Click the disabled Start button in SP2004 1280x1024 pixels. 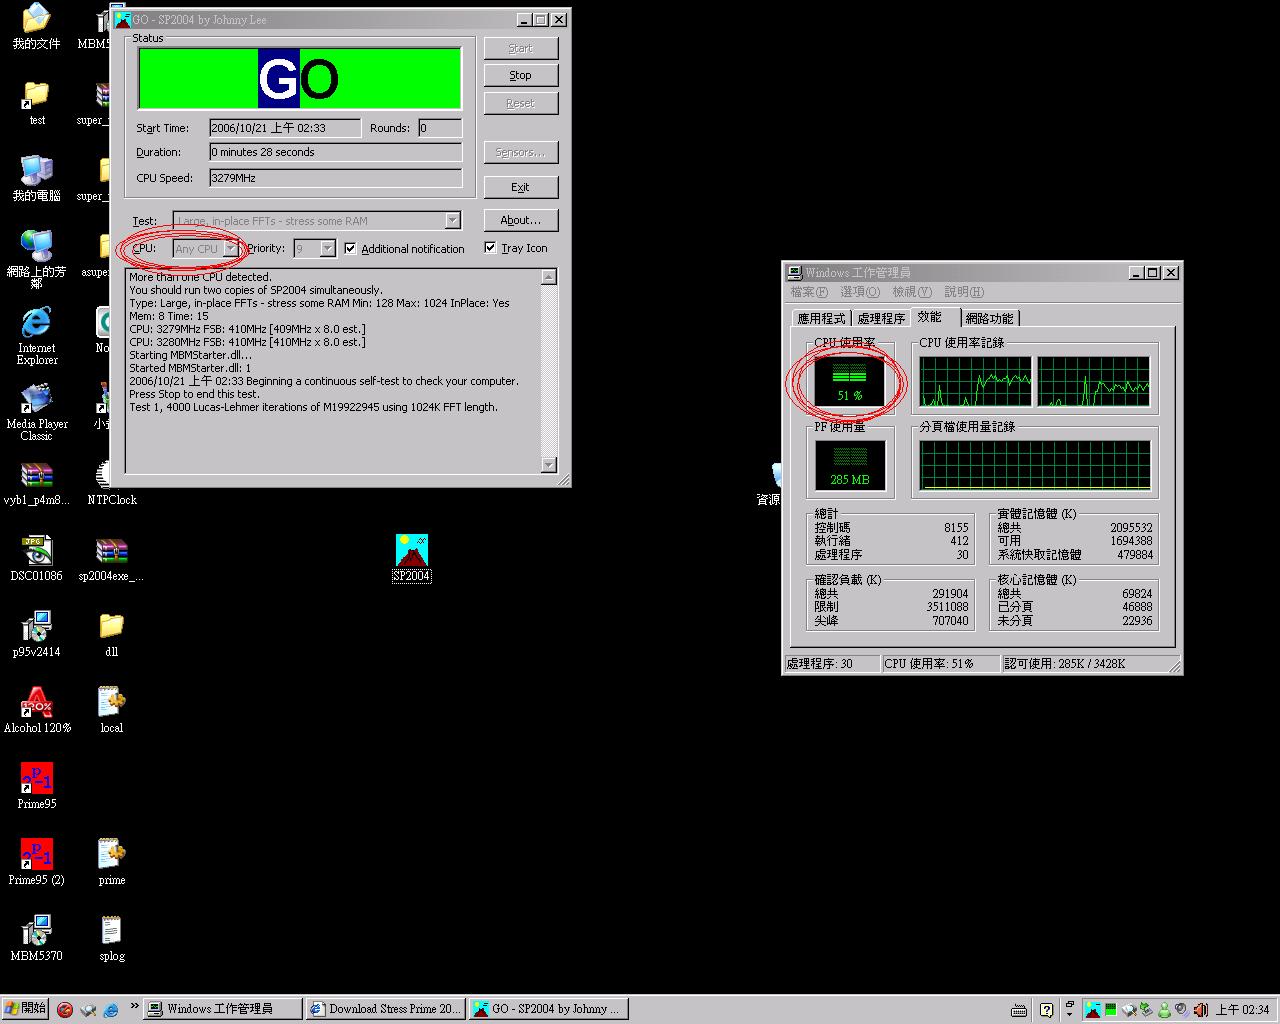pos(520,48)
